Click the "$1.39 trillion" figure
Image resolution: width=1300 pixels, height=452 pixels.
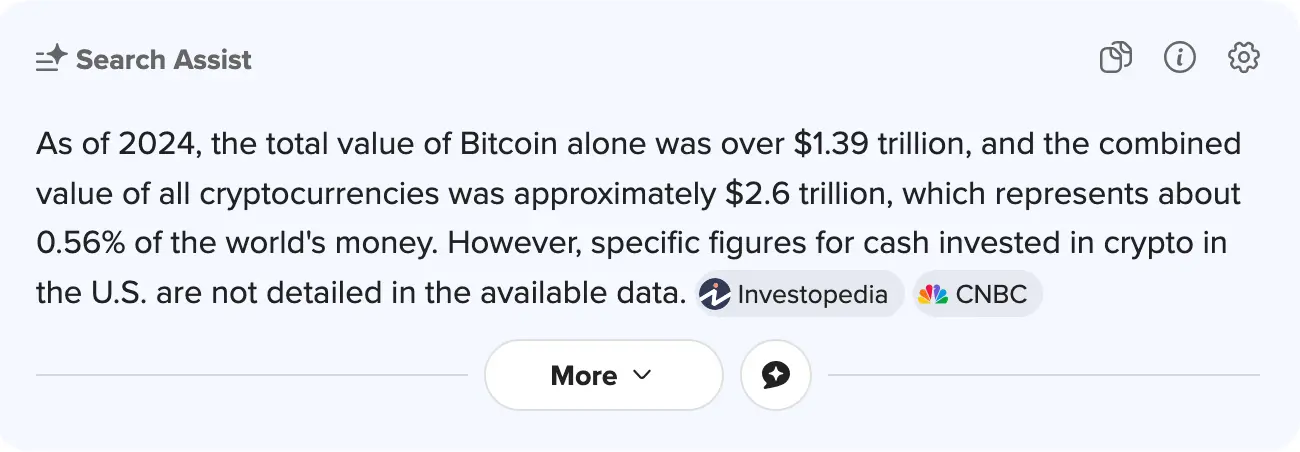tap(880, 144)
